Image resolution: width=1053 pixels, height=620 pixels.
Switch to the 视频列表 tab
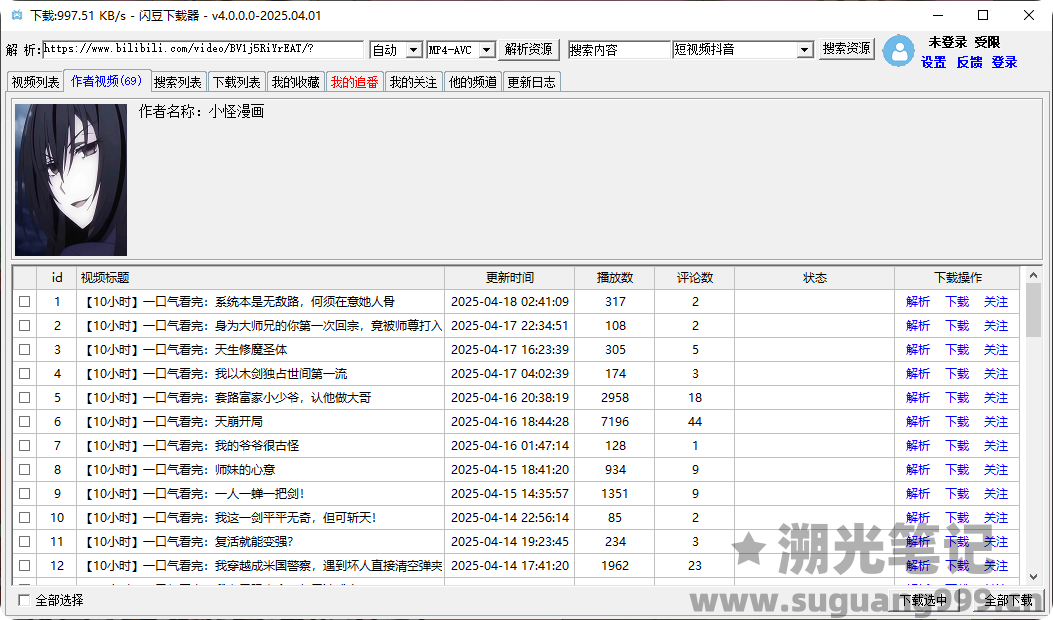(36, 82)
